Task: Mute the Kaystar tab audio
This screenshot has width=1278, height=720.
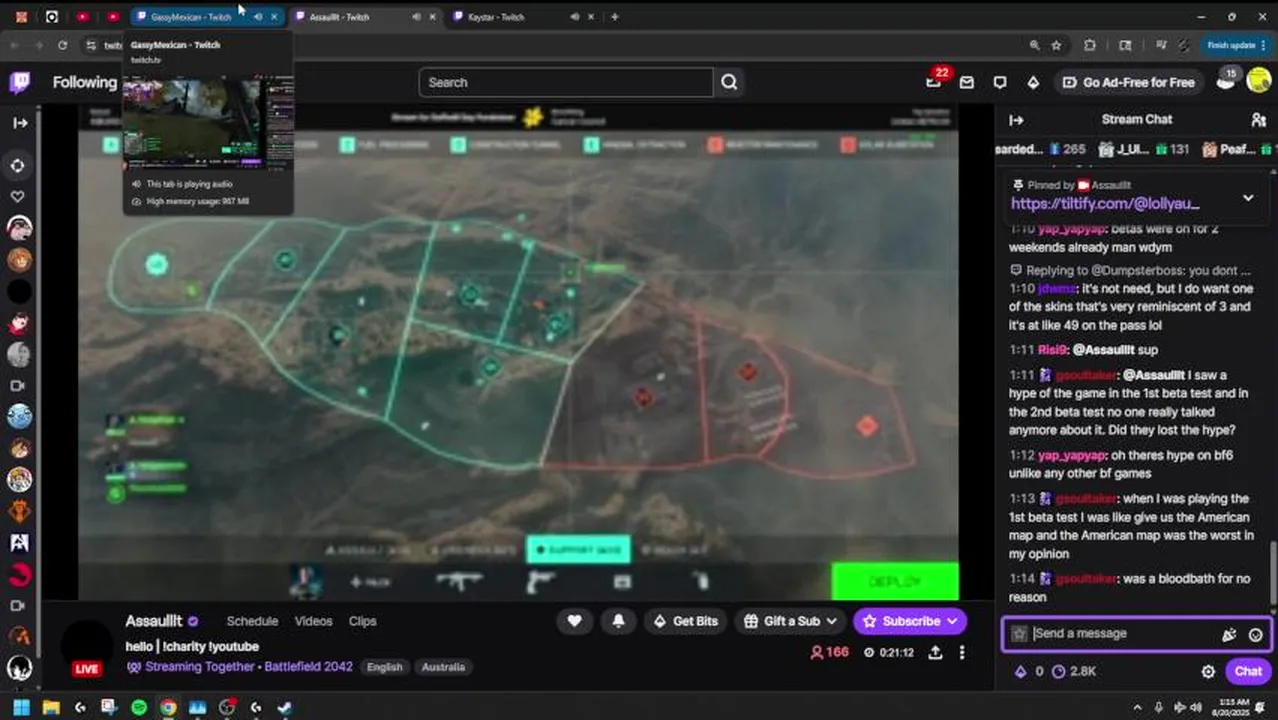Action: click(x=574, y=17)
